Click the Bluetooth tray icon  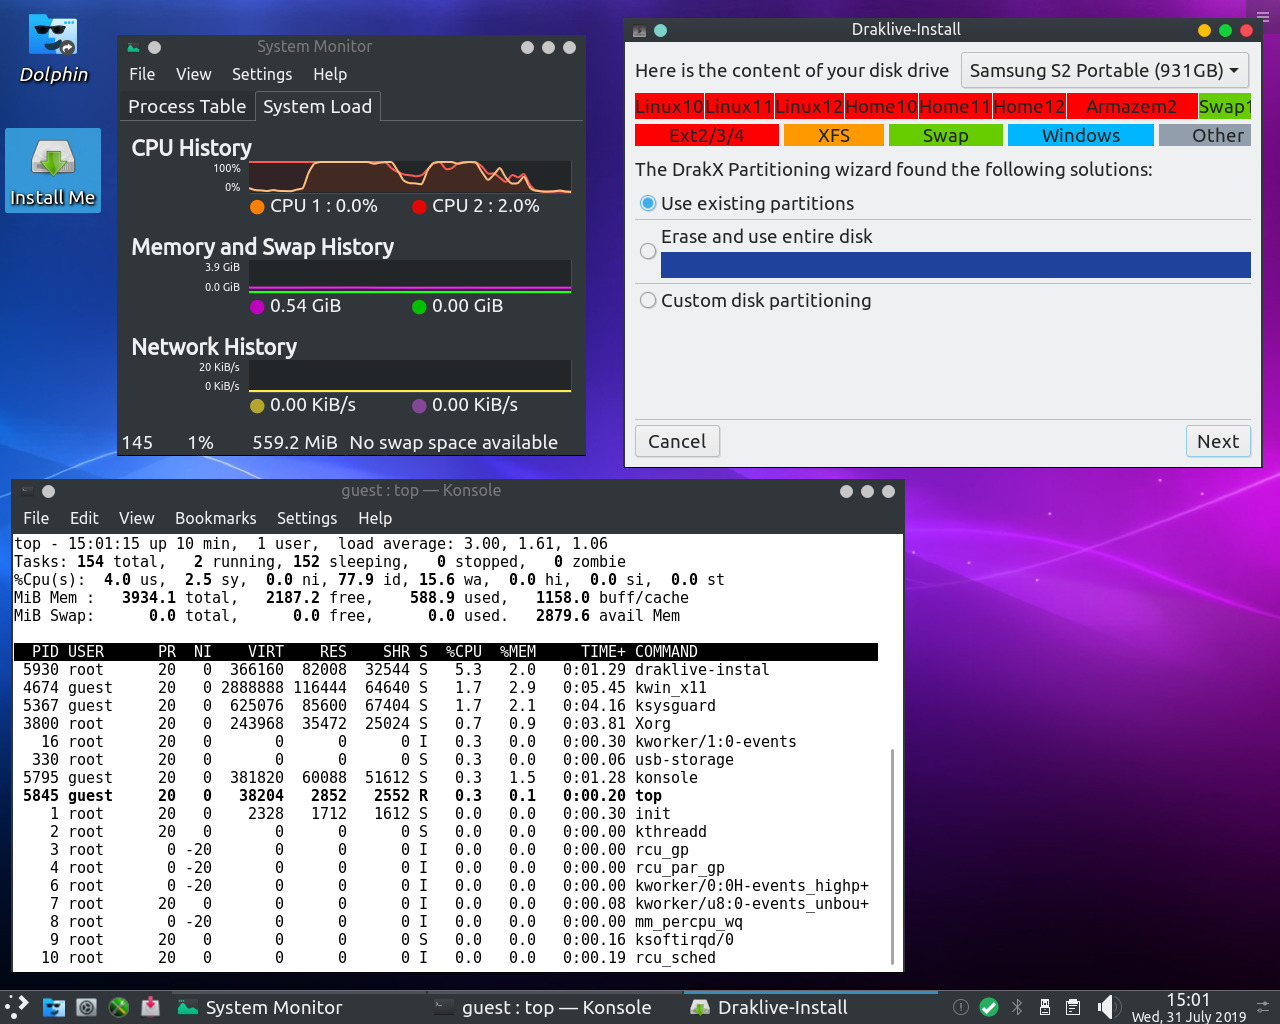[x=1017, y=1007]
